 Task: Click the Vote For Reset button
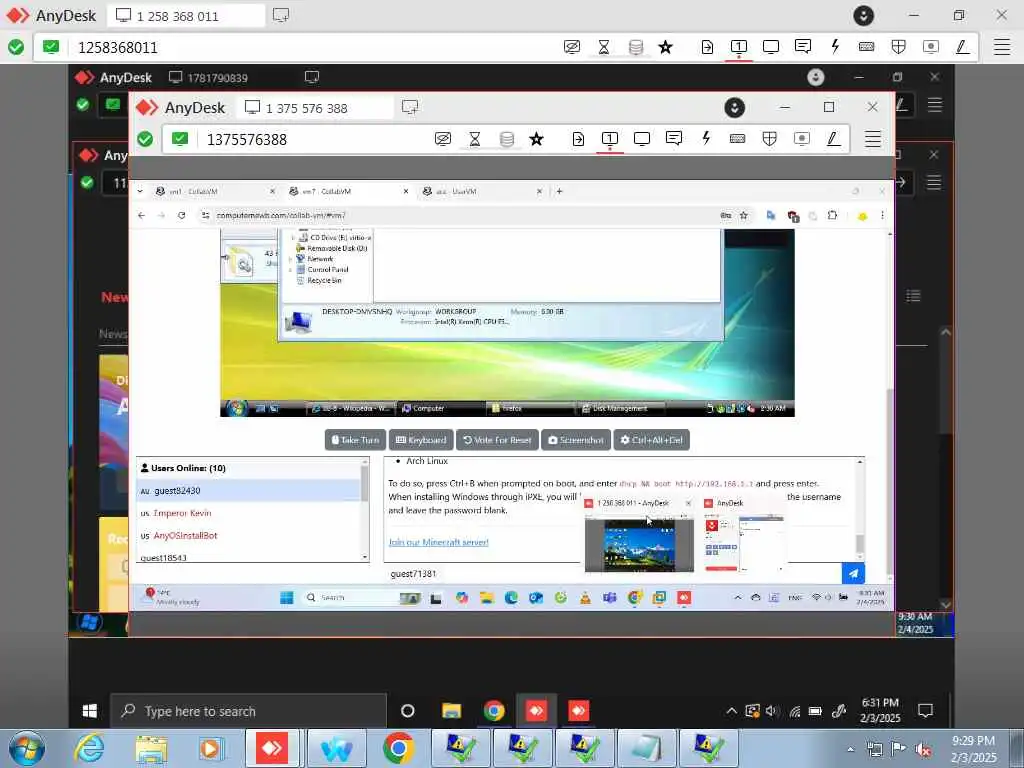click(497, 440)
